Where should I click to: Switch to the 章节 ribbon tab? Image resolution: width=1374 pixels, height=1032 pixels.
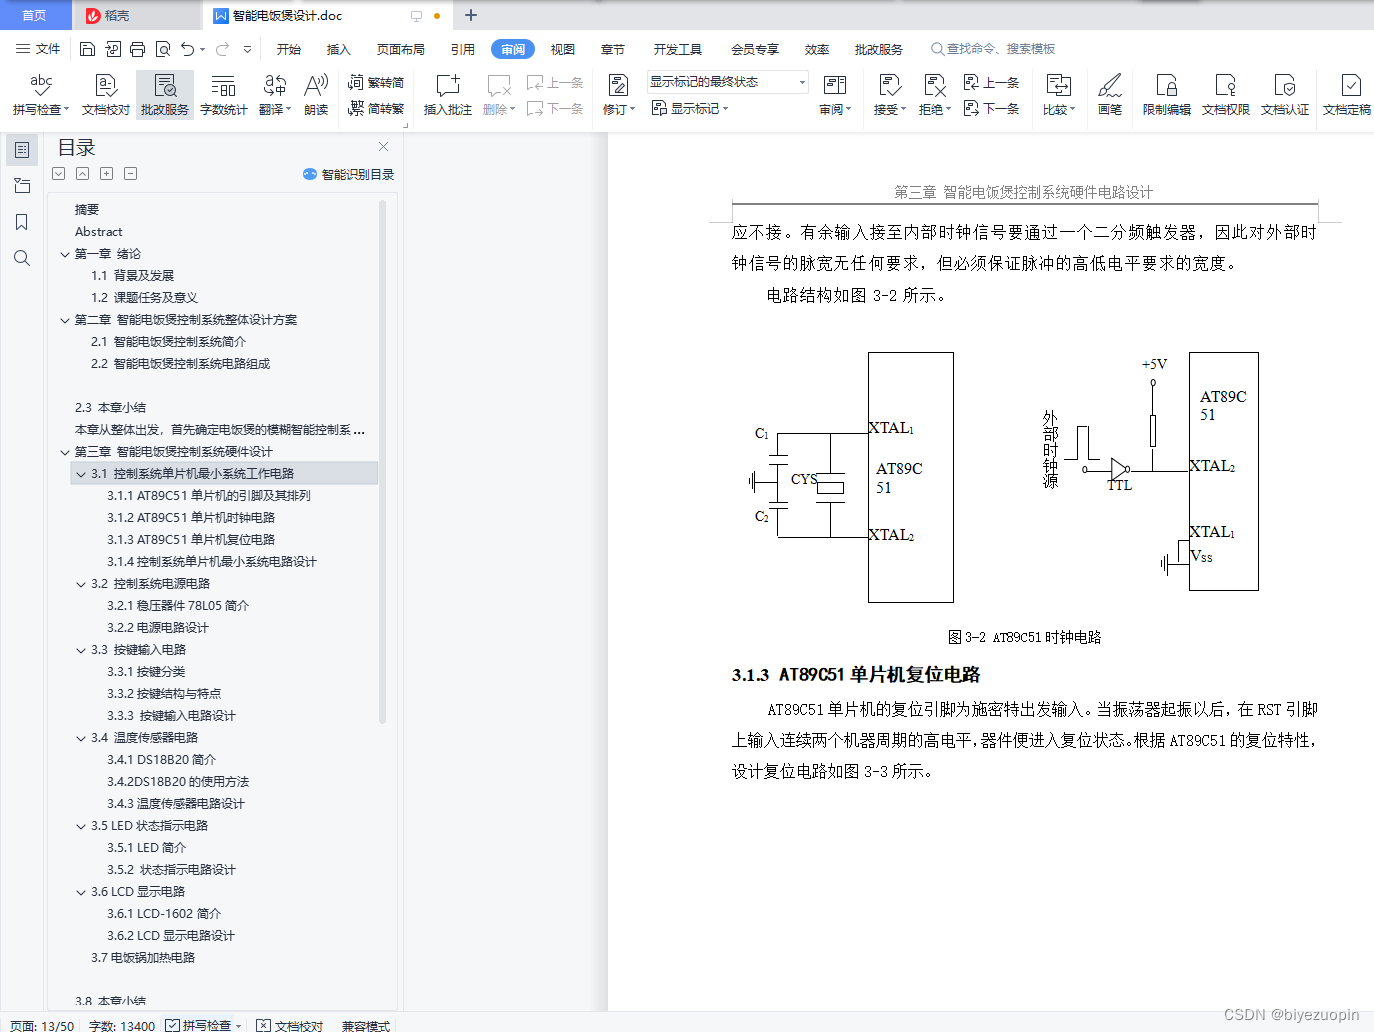613,49
